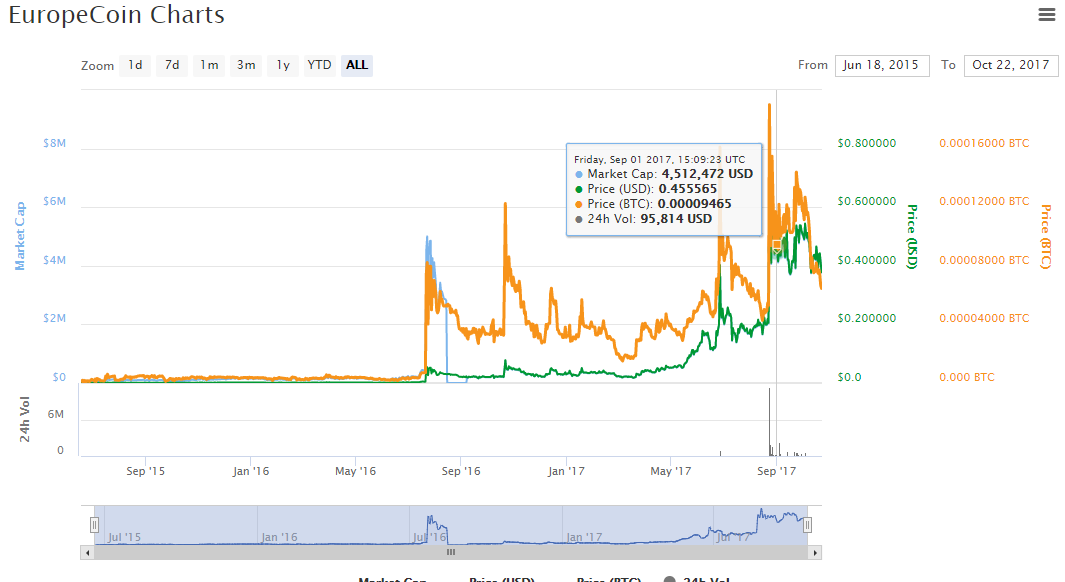The height and width of the screenshot is (582, 1065).
Task: Edit the To date field
Action: [1011, 65]
